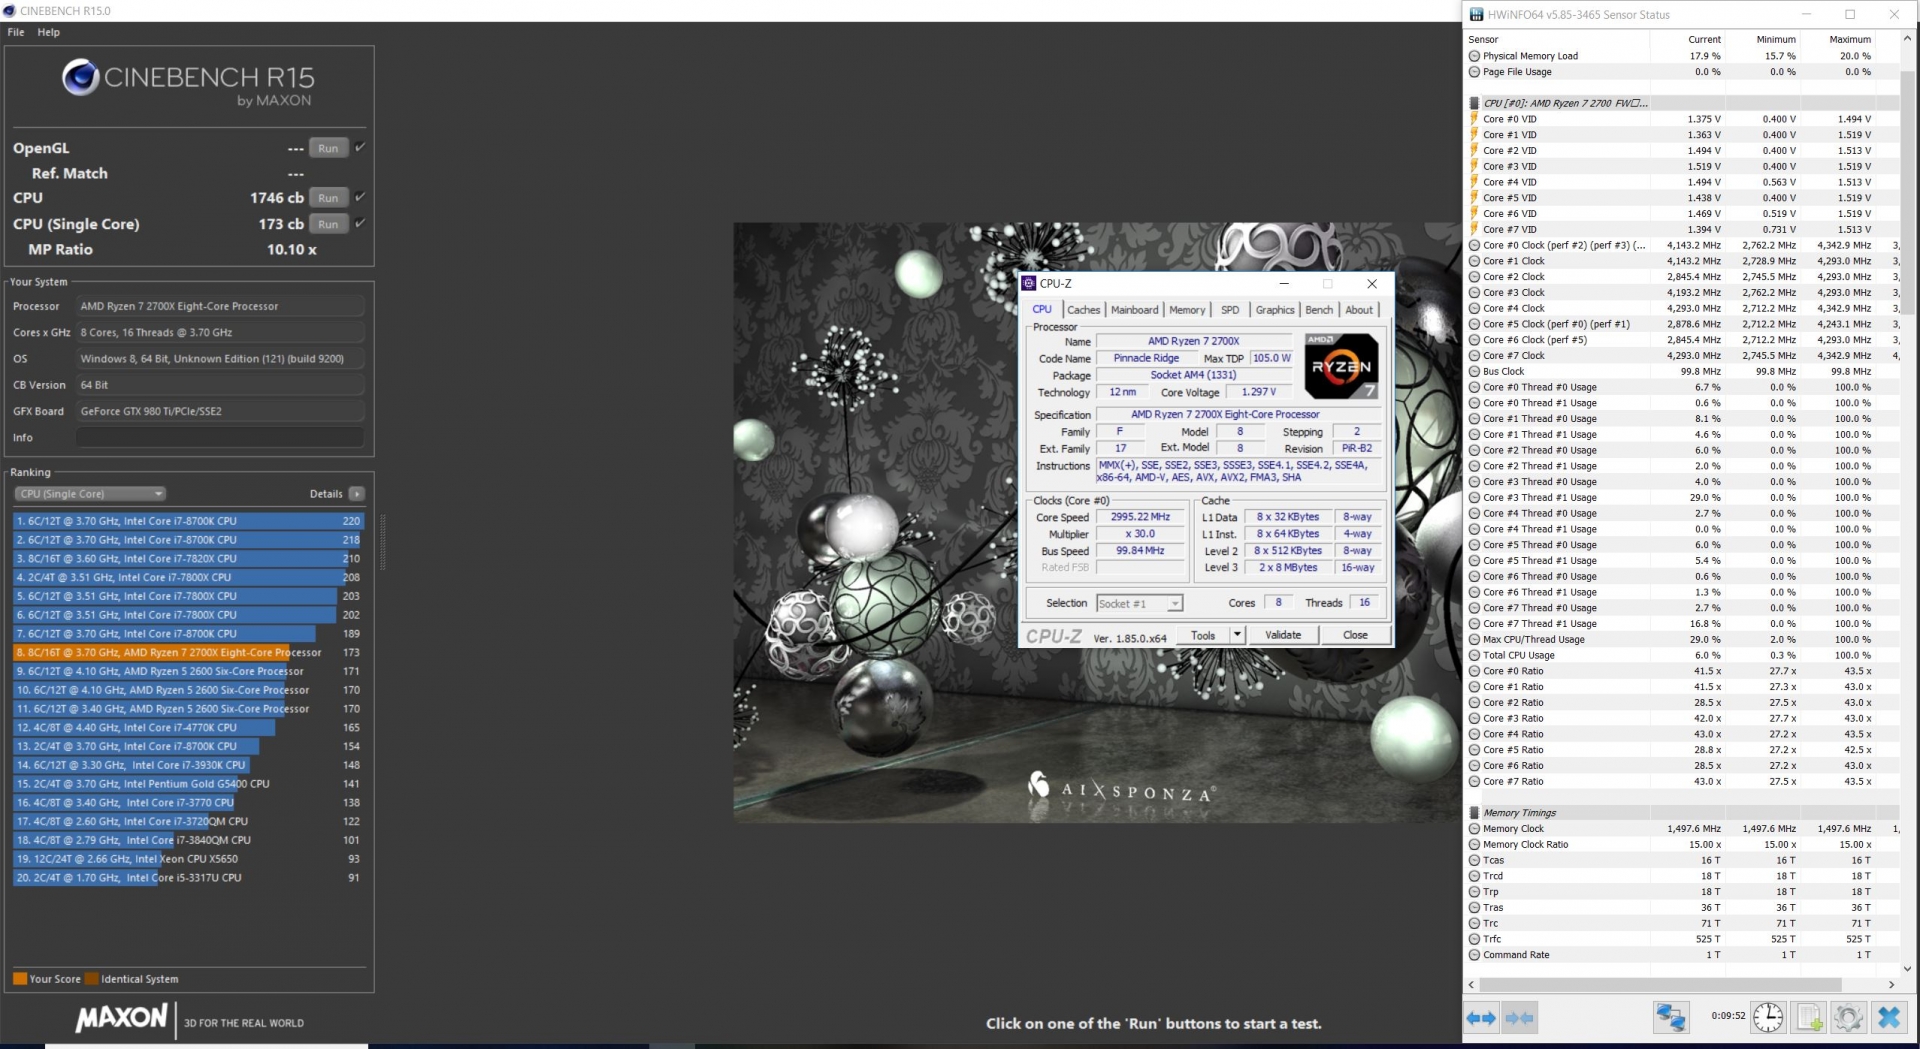Click the sensor icon beside Physical Memory Load
Image resolution: width=1920 pixels, height=1049 pixels.
pos(1474,56)
